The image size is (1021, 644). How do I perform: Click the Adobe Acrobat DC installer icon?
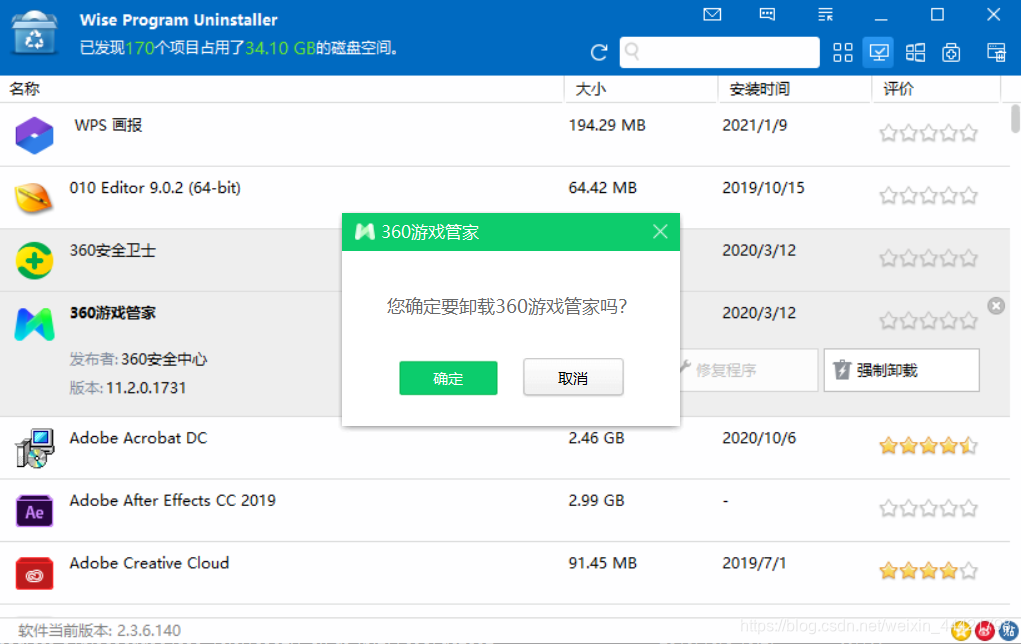(x=34, y=448)
